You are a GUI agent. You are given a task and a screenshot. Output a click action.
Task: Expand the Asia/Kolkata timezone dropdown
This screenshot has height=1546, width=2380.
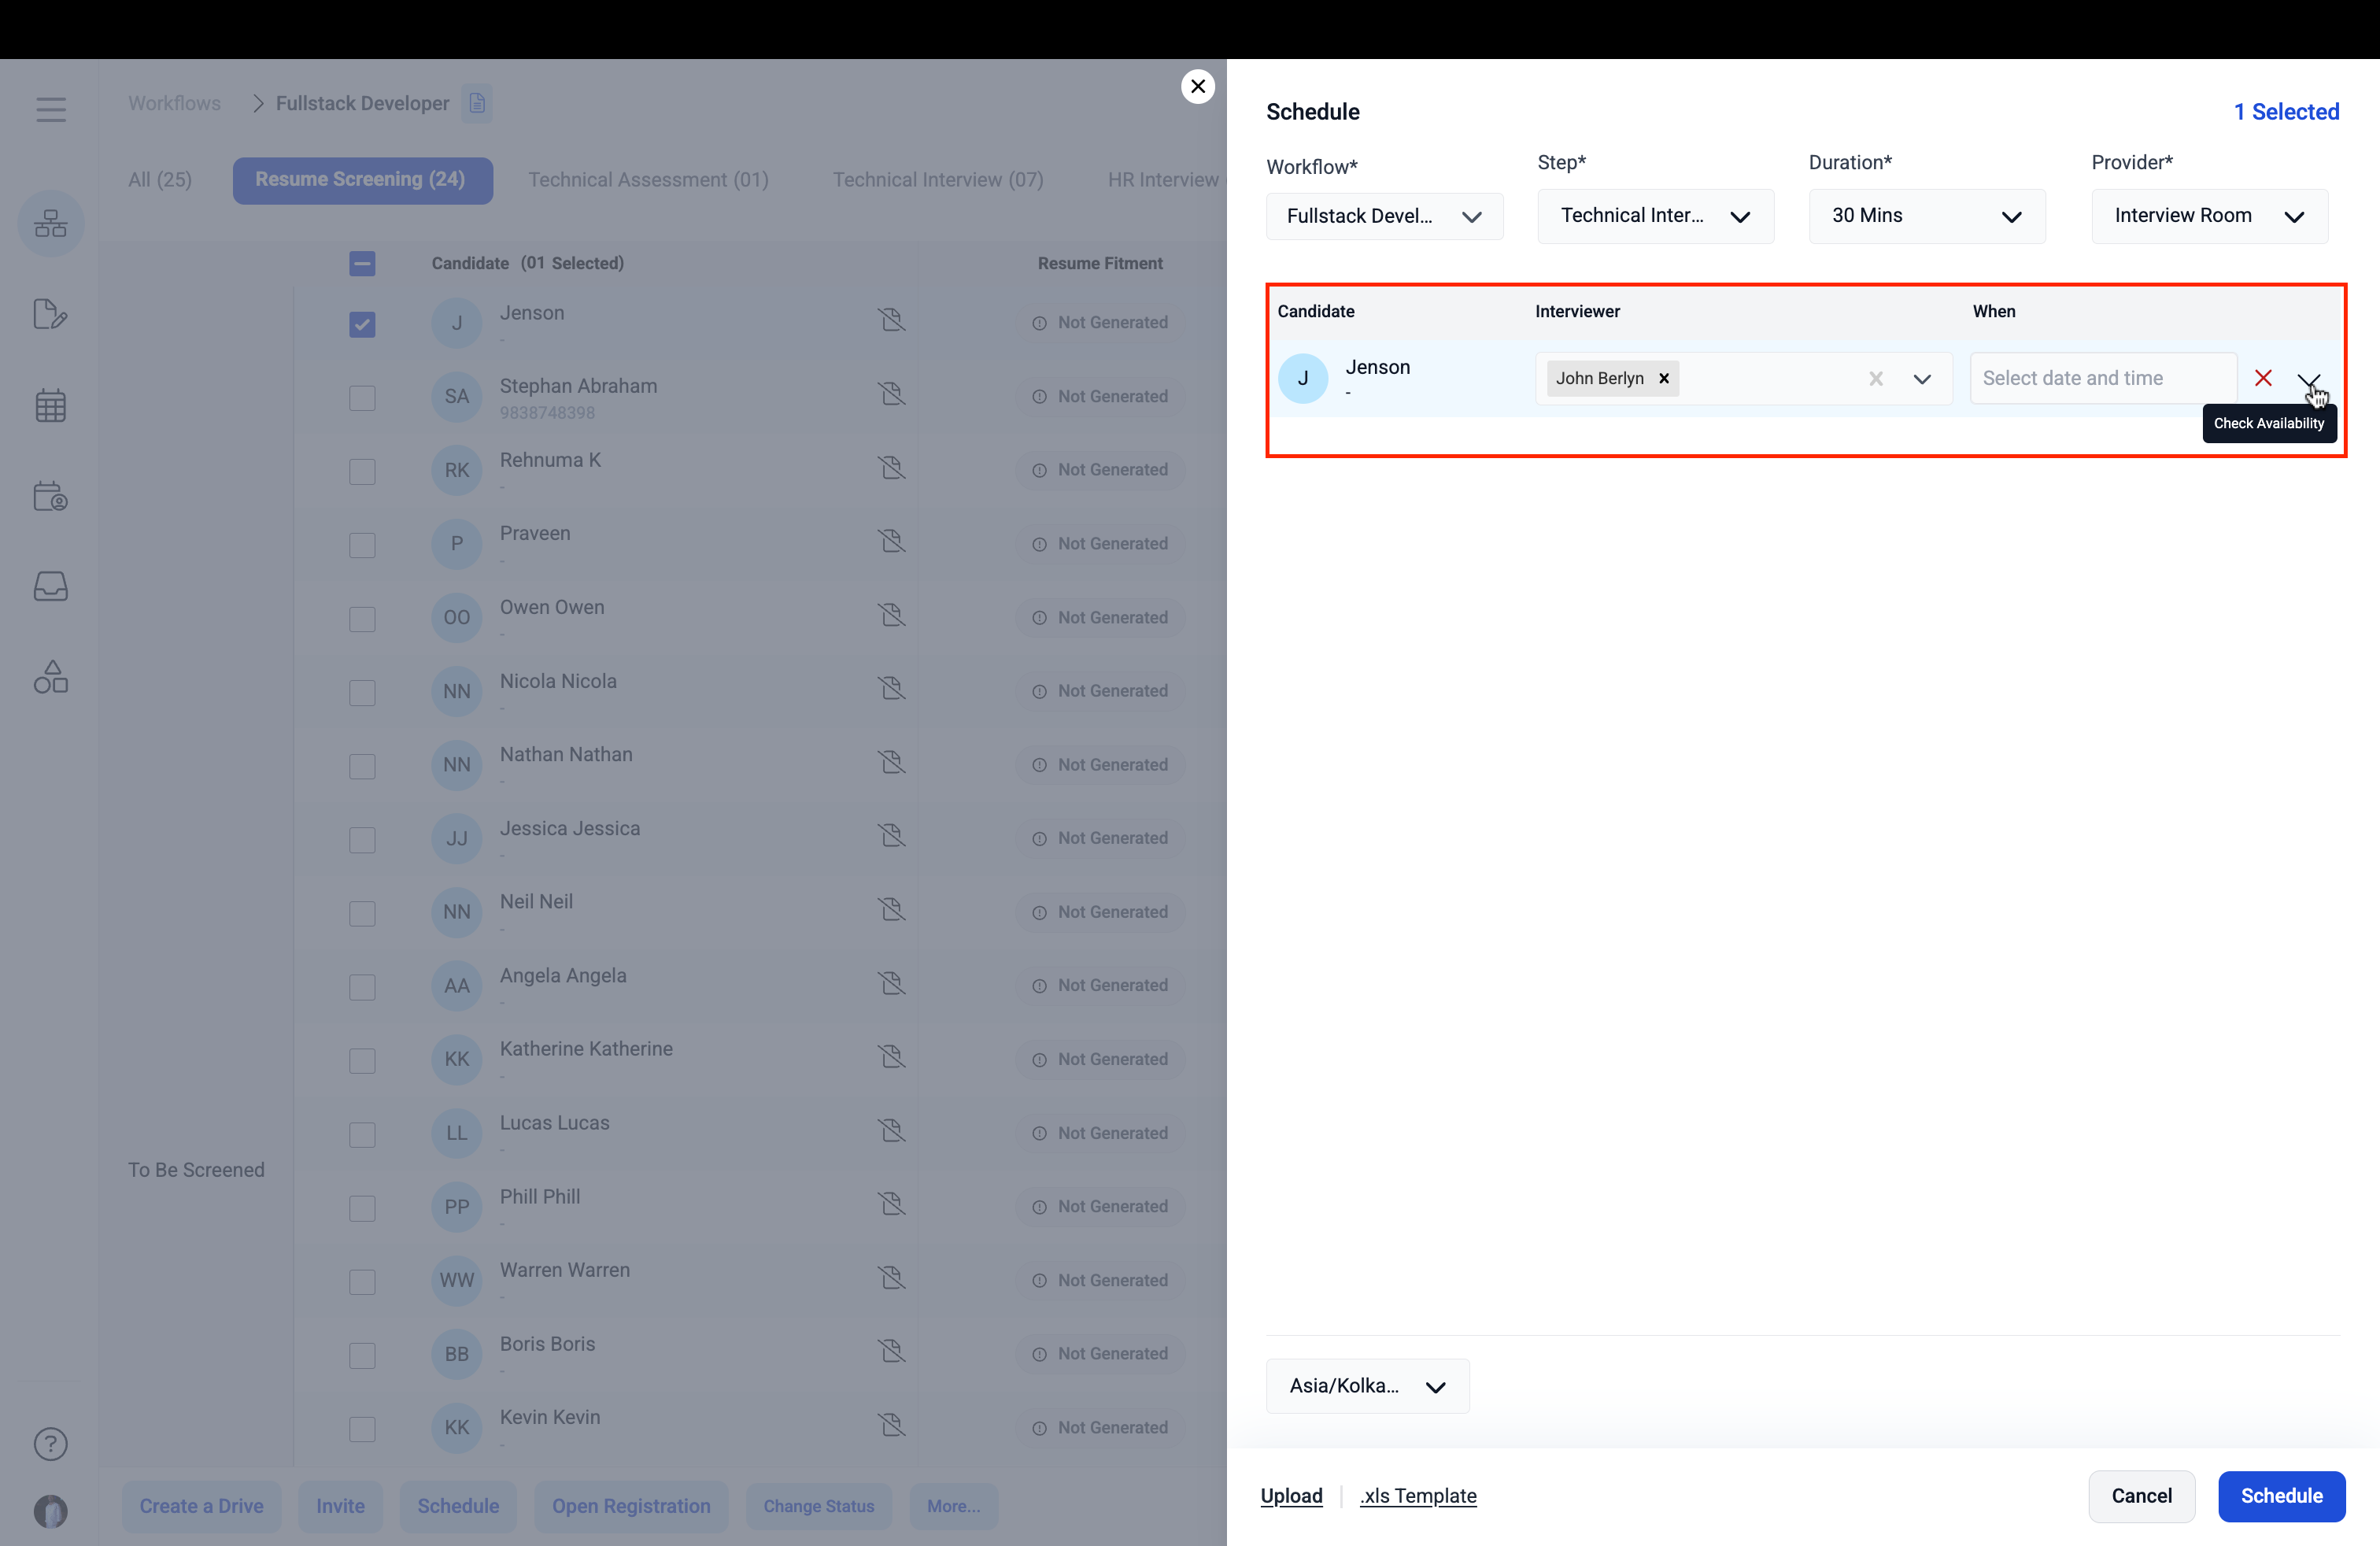(1367, 1386)
